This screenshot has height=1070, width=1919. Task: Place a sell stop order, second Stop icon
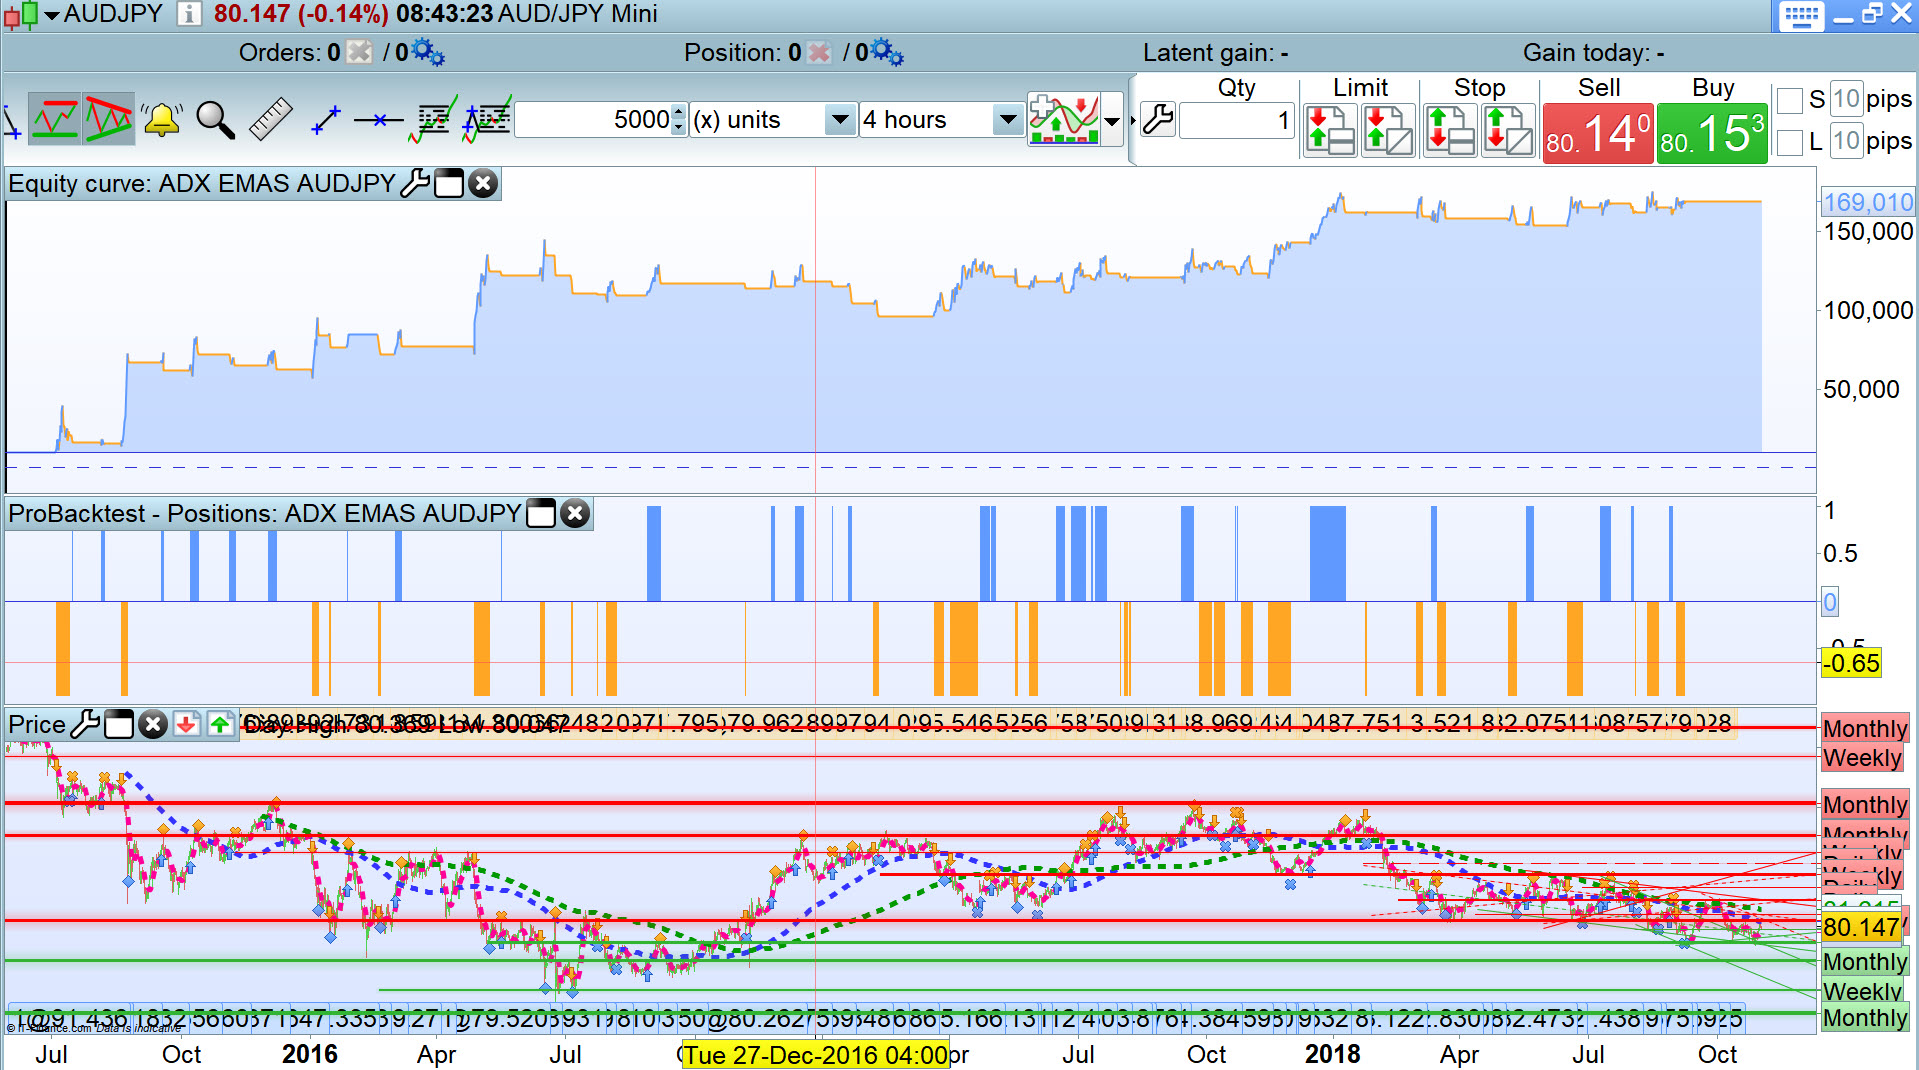pos(1508,130)
